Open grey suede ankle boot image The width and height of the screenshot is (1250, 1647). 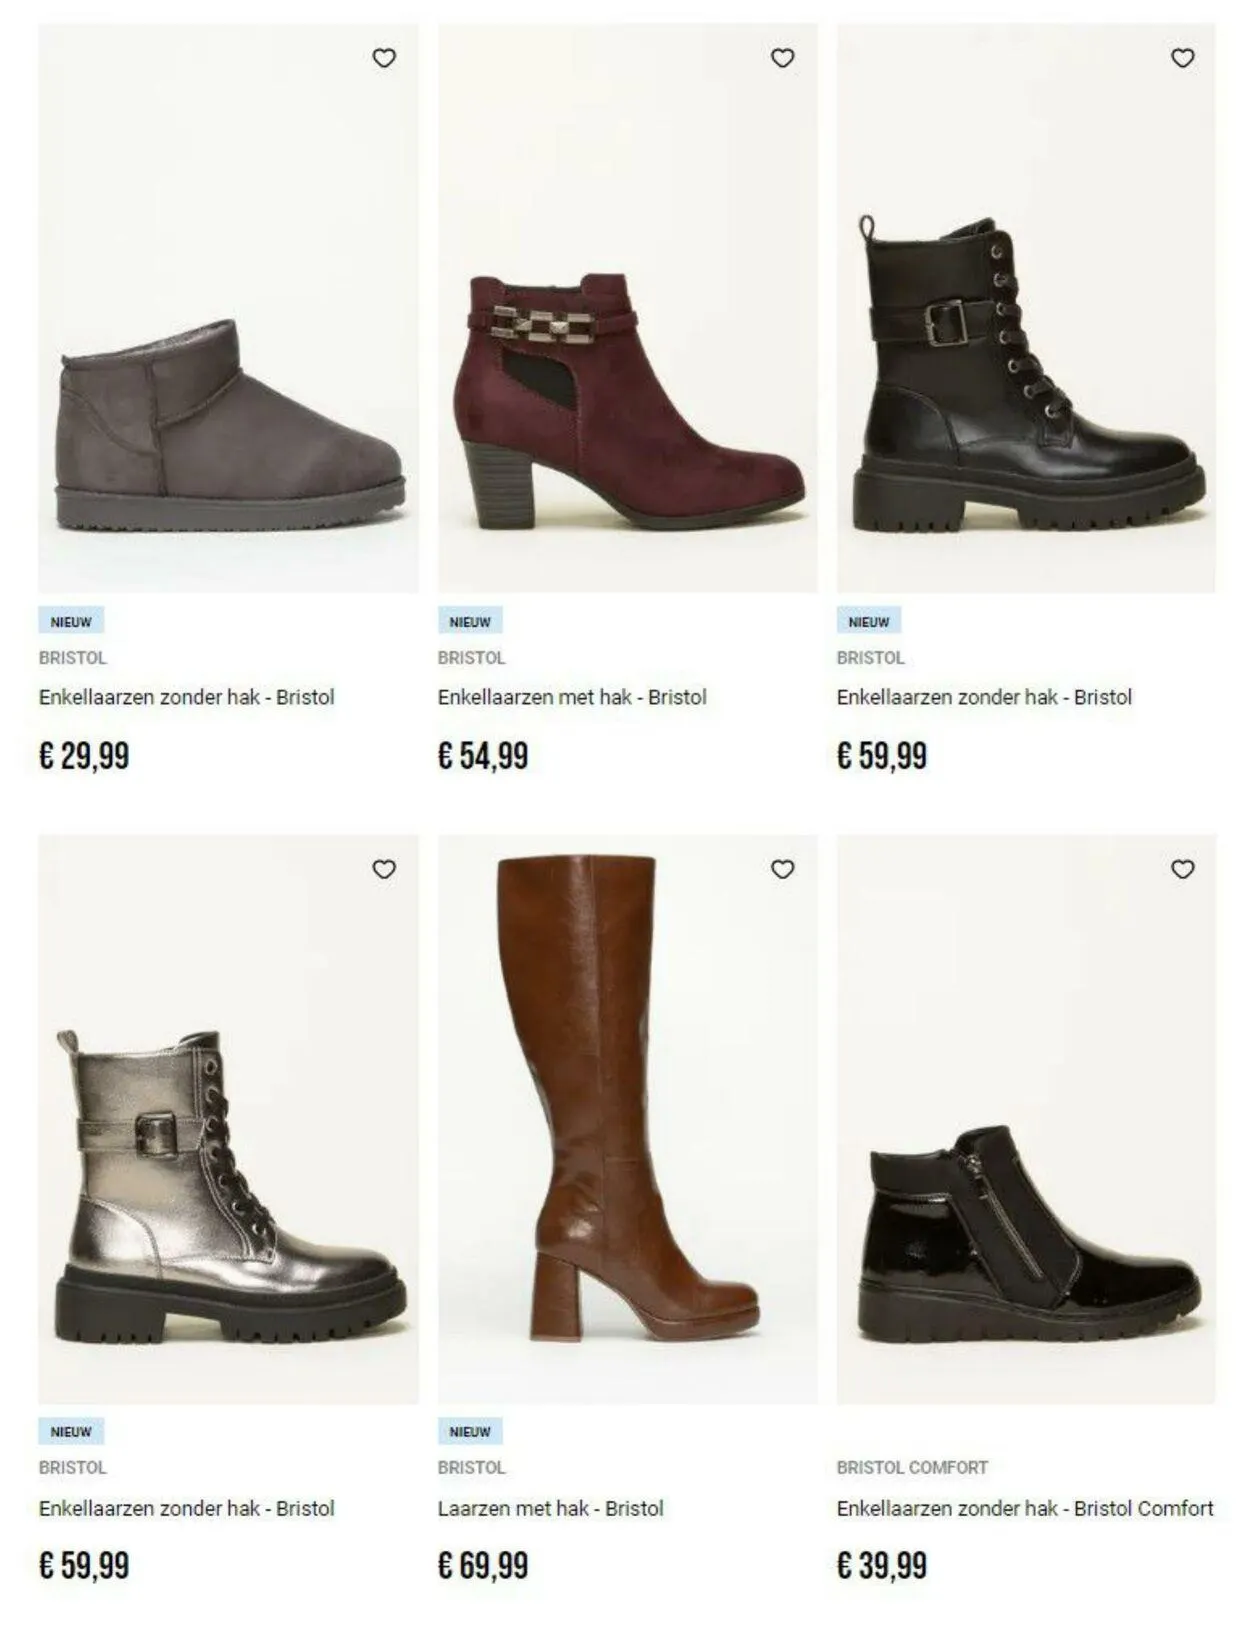tap(228, 309)
